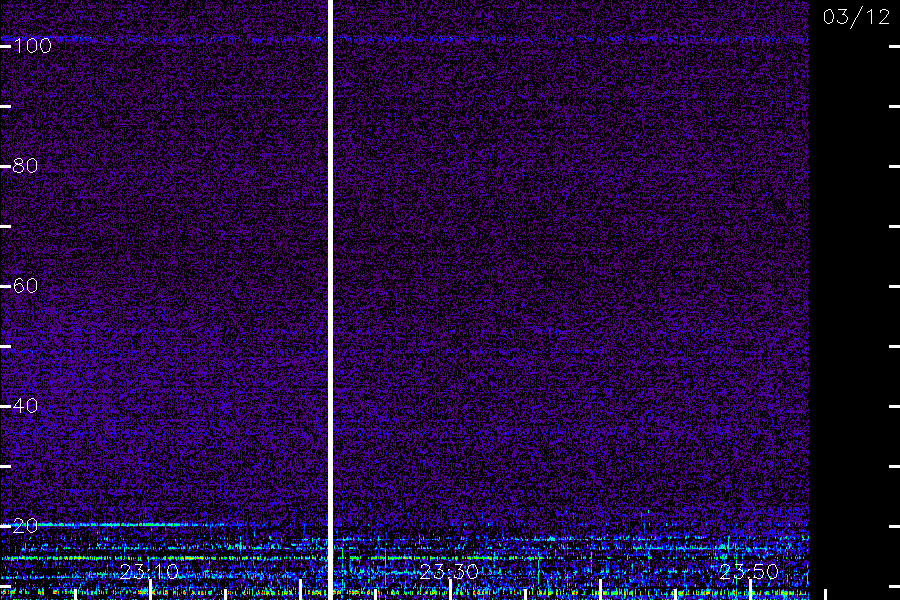Click the 23:30 time label
The height and width of the screenshot is (600, 900).
pos(449,572)
